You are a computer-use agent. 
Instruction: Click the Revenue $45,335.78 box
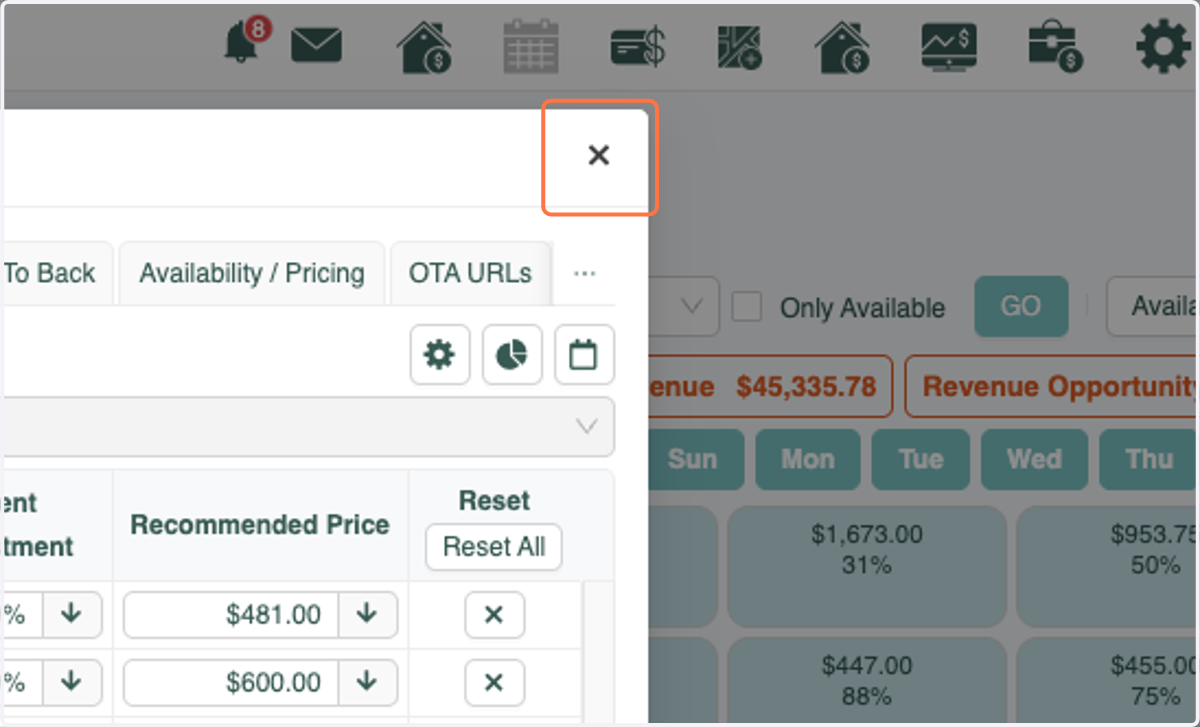[769, 386]
